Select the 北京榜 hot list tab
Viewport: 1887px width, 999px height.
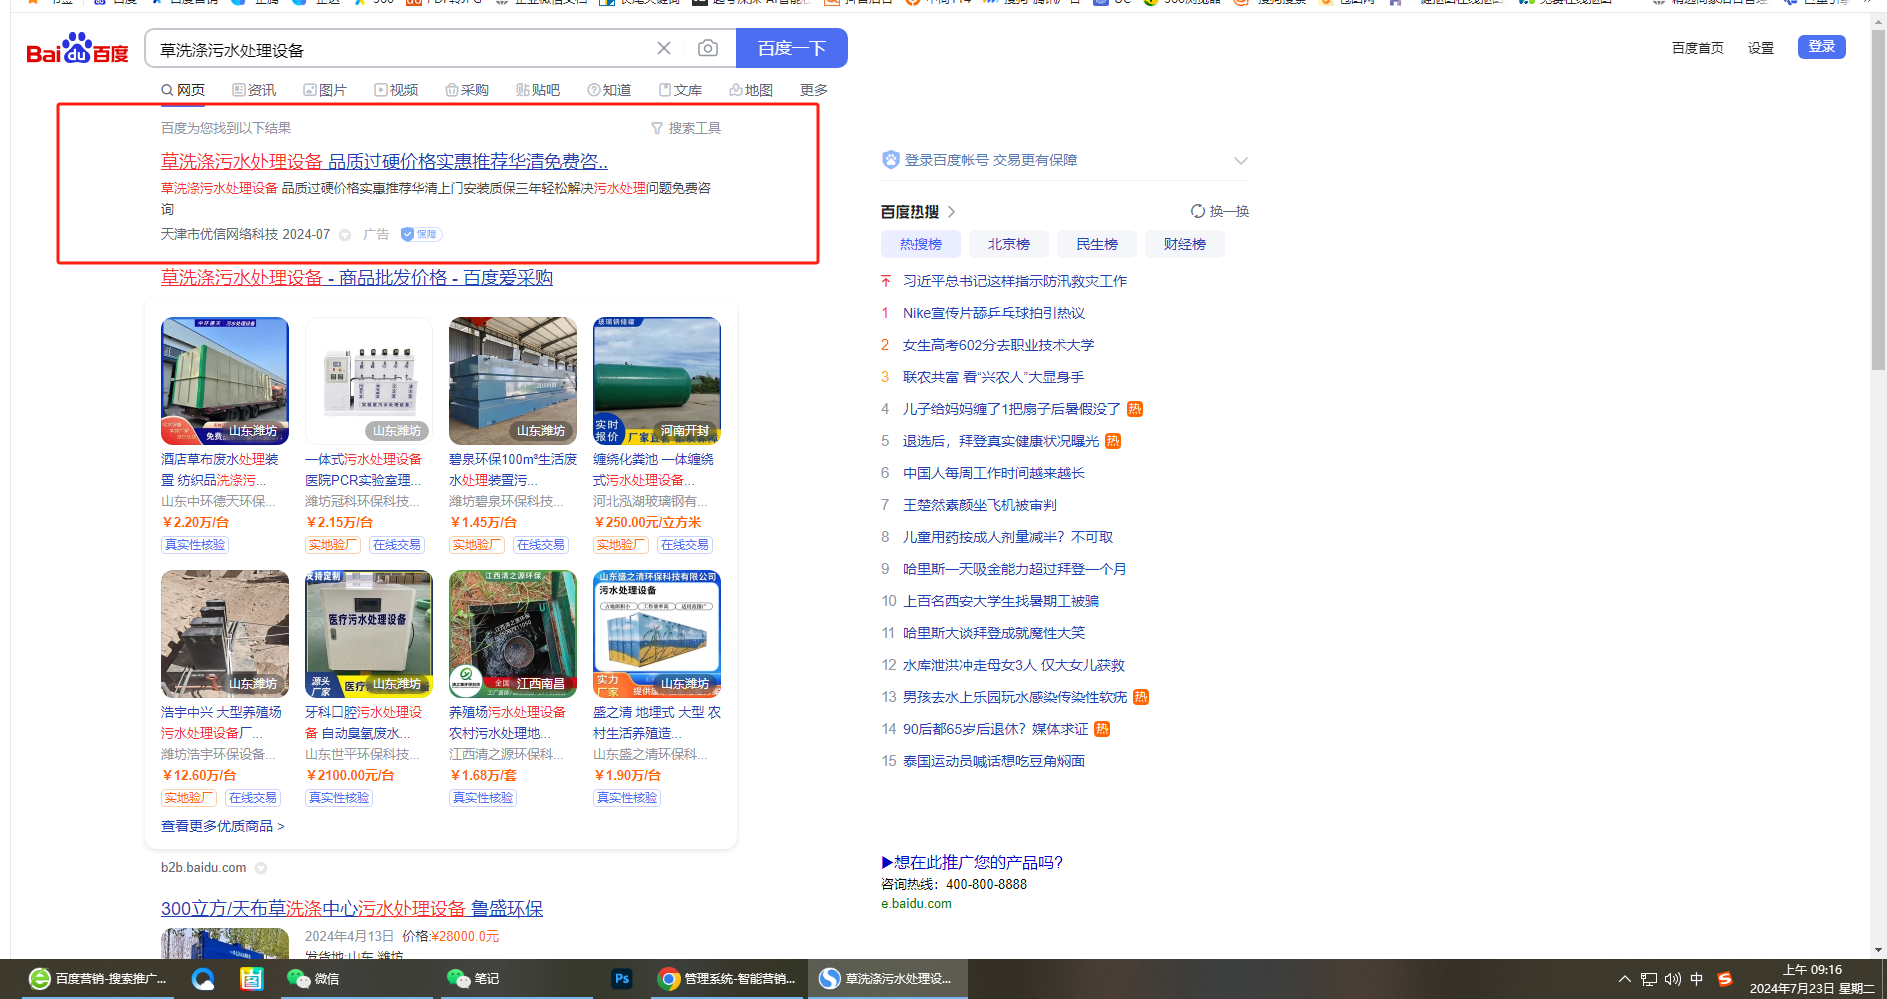[x=1008, y=244]
